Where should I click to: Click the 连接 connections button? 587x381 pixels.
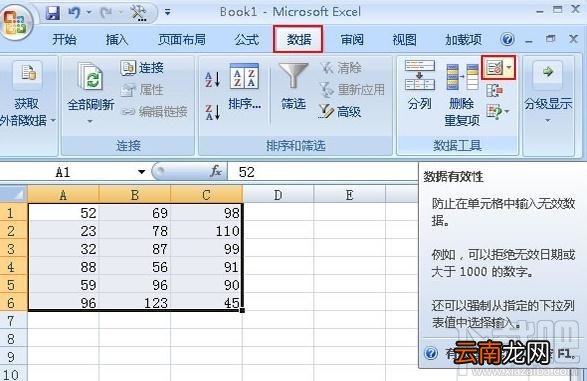pyautogui.click(x=142, y=68)
